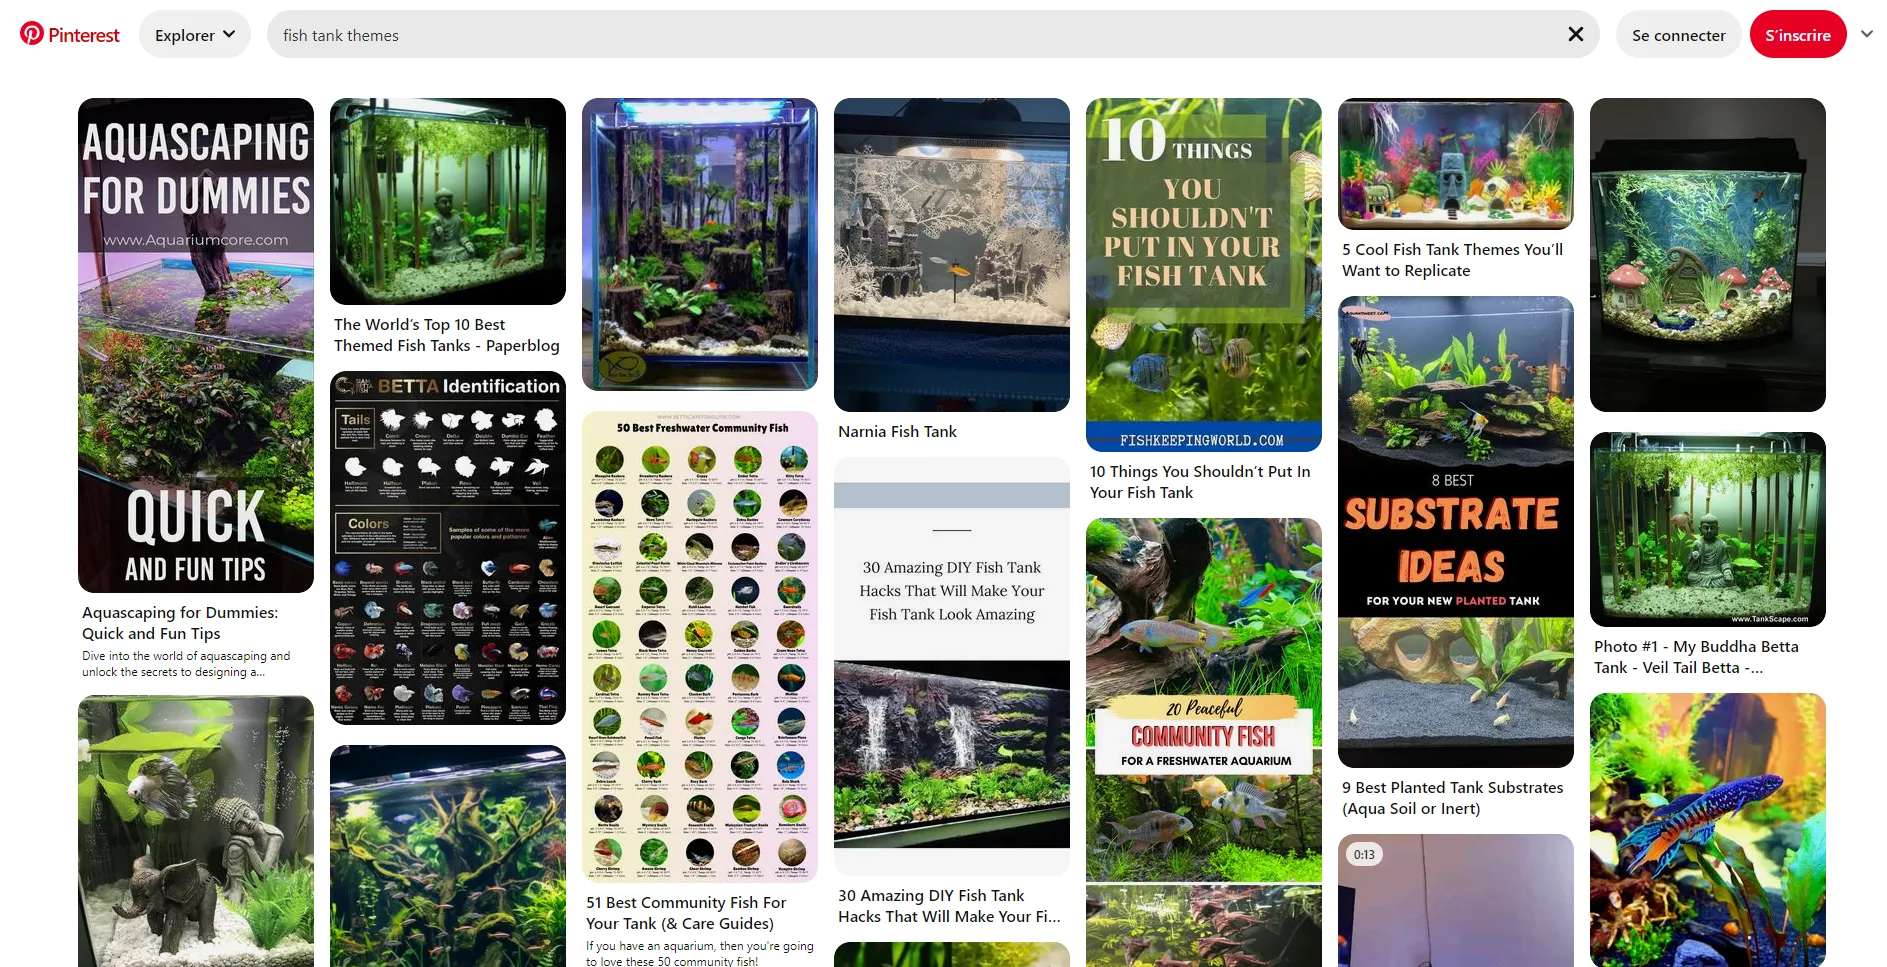This screenshot has height=967, width=1887.
Task: Click 30 Amazing DIY Fish Tank Hacks title below image
Action: click(949, 906)
